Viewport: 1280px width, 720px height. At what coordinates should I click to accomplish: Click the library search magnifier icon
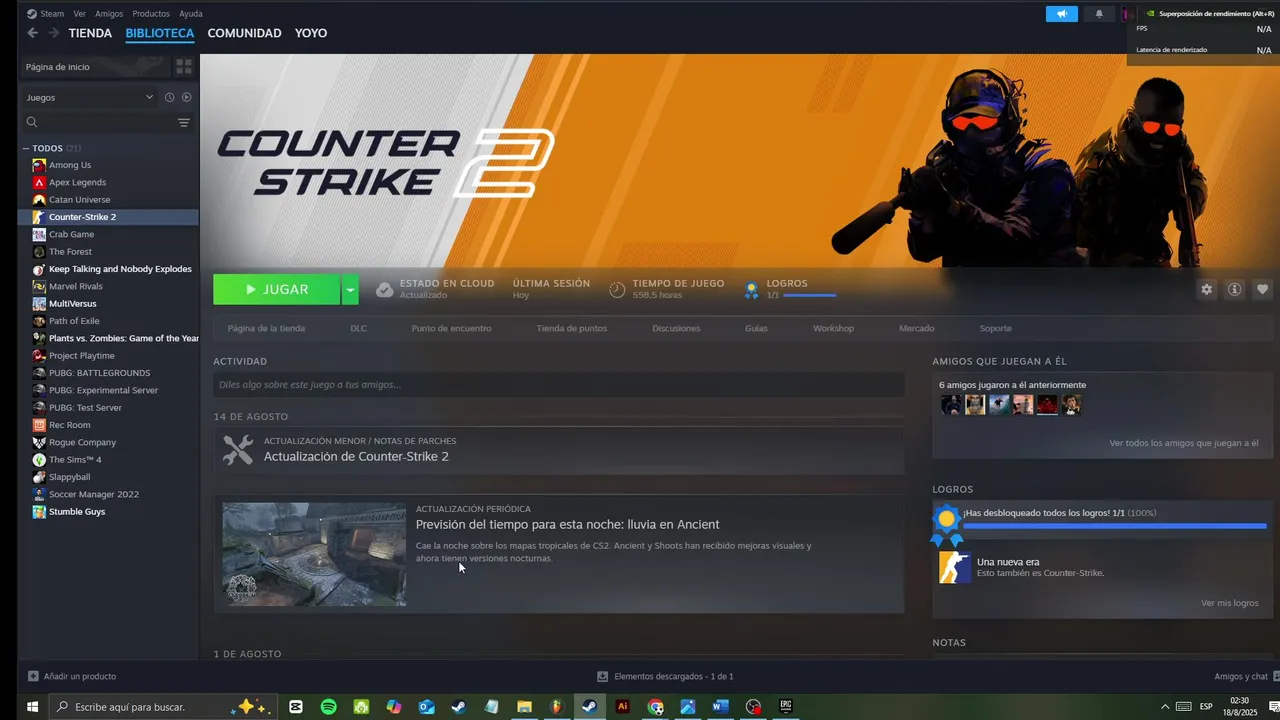[32, 122]
